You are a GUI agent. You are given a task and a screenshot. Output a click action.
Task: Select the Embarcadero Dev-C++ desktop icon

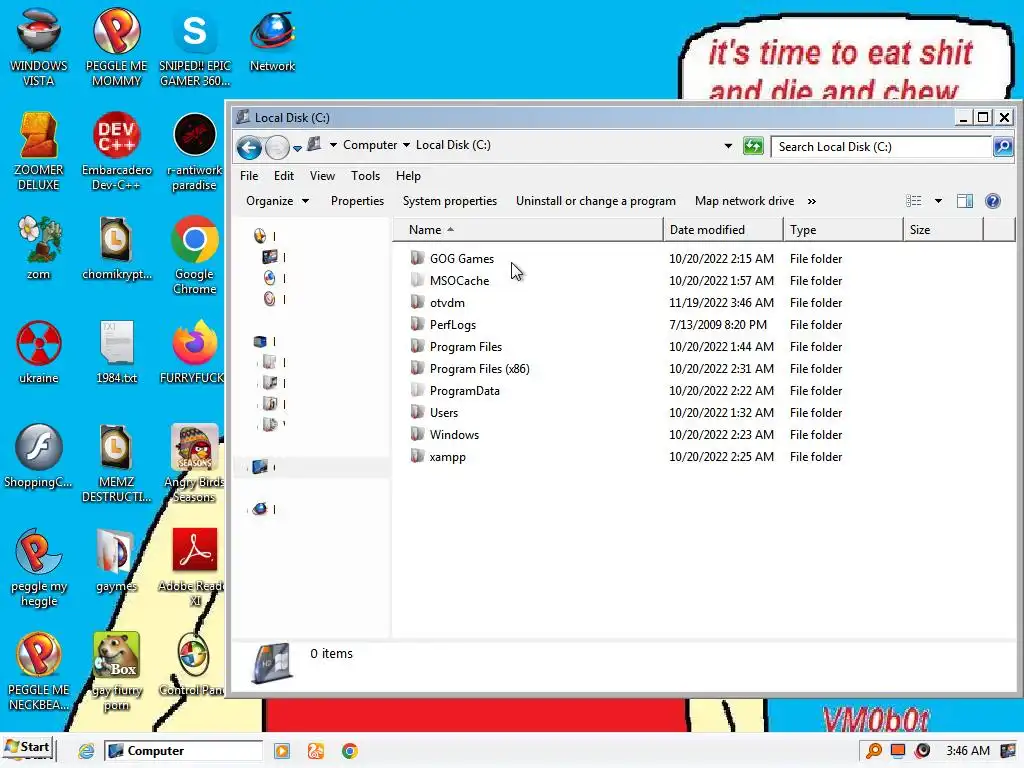click(x=116, y=152)
